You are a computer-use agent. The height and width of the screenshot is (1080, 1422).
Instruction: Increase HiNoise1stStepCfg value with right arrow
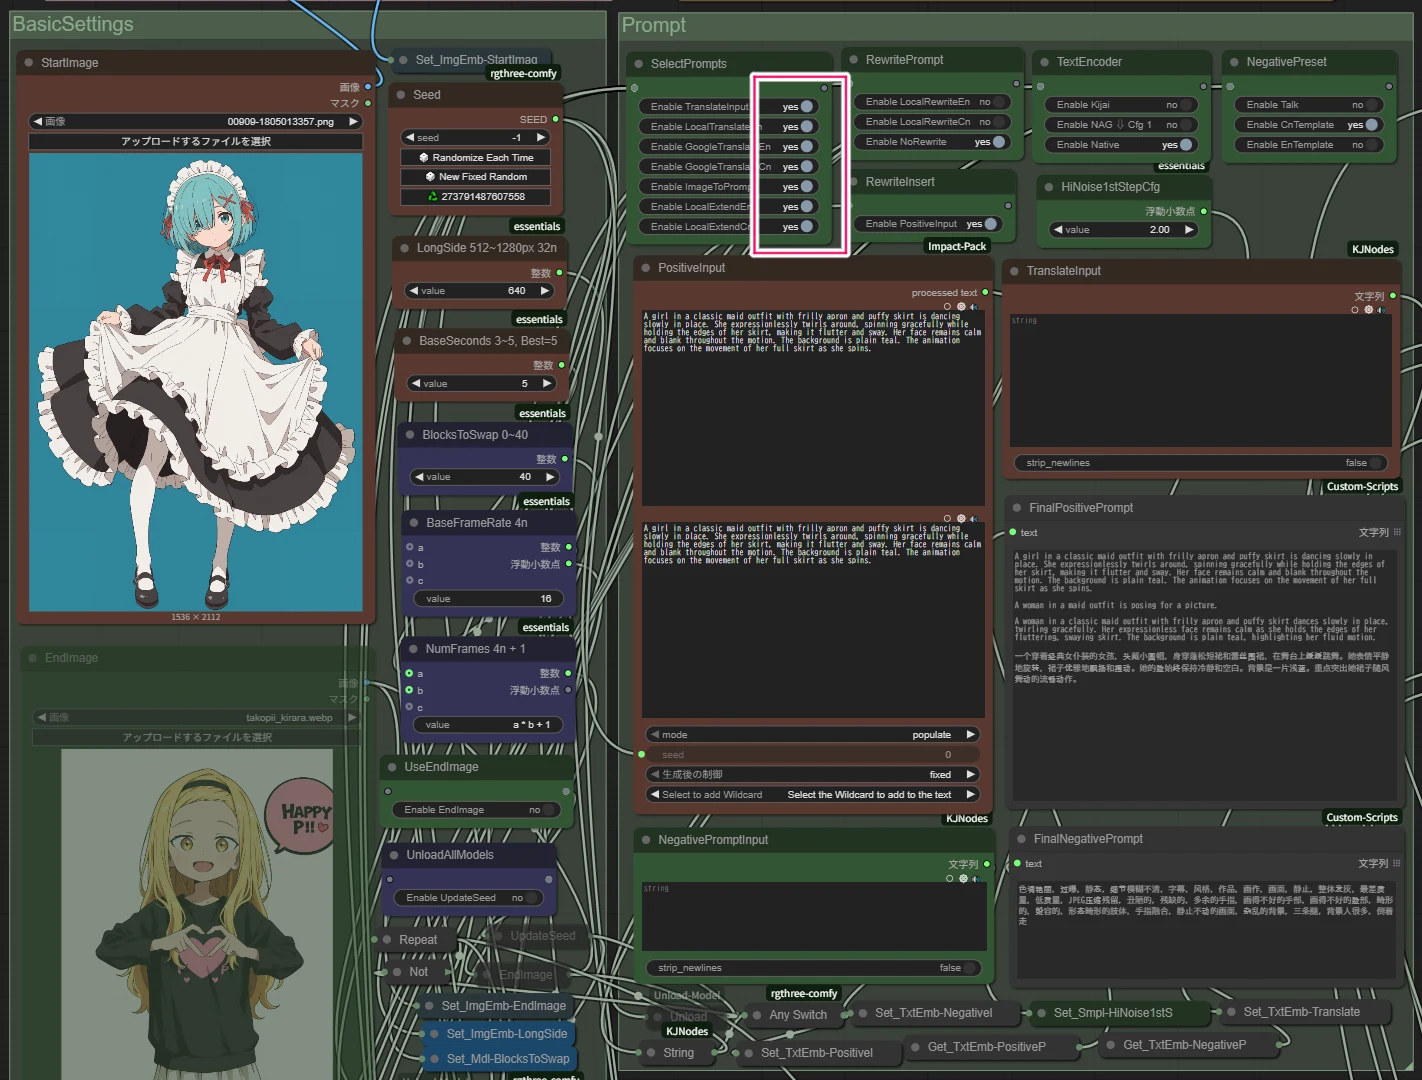(1189, 230)
